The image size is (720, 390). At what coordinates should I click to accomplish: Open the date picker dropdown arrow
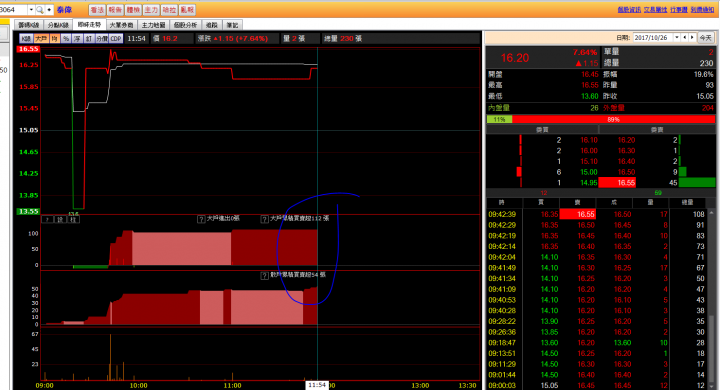tap(677, 38)
